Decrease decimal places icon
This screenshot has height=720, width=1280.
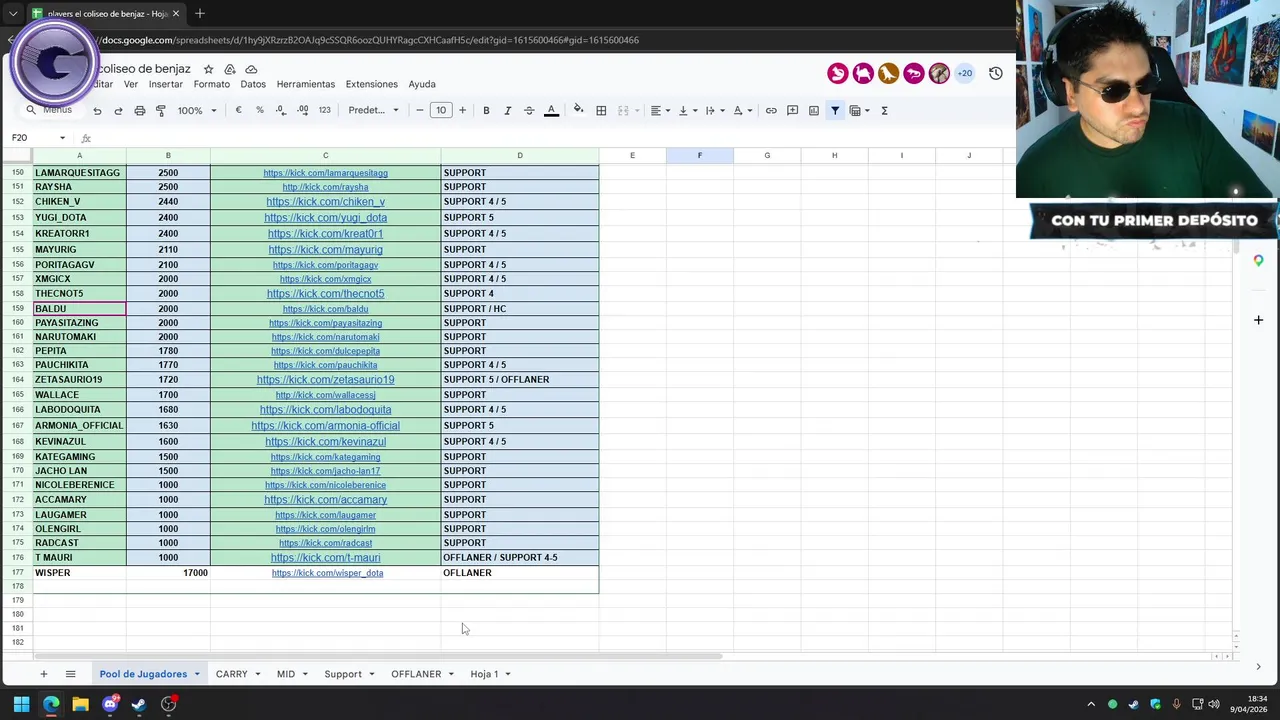tap(281, 110)
